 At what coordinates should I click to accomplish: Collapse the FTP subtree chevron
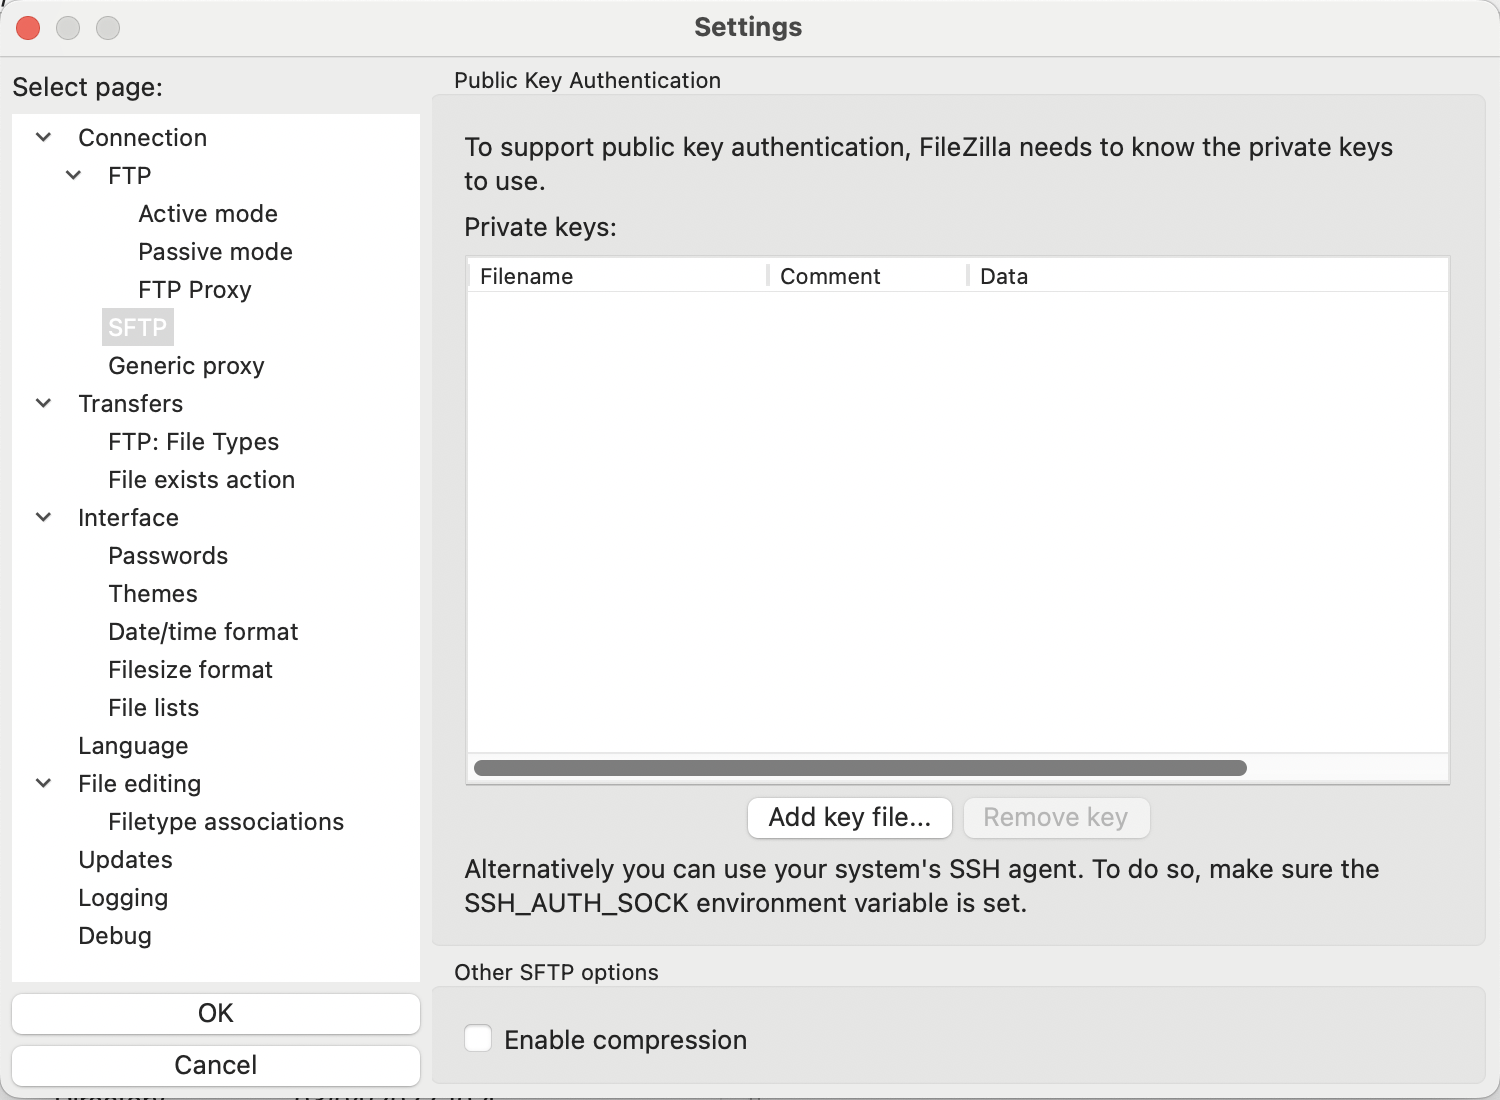pos(74,175)
